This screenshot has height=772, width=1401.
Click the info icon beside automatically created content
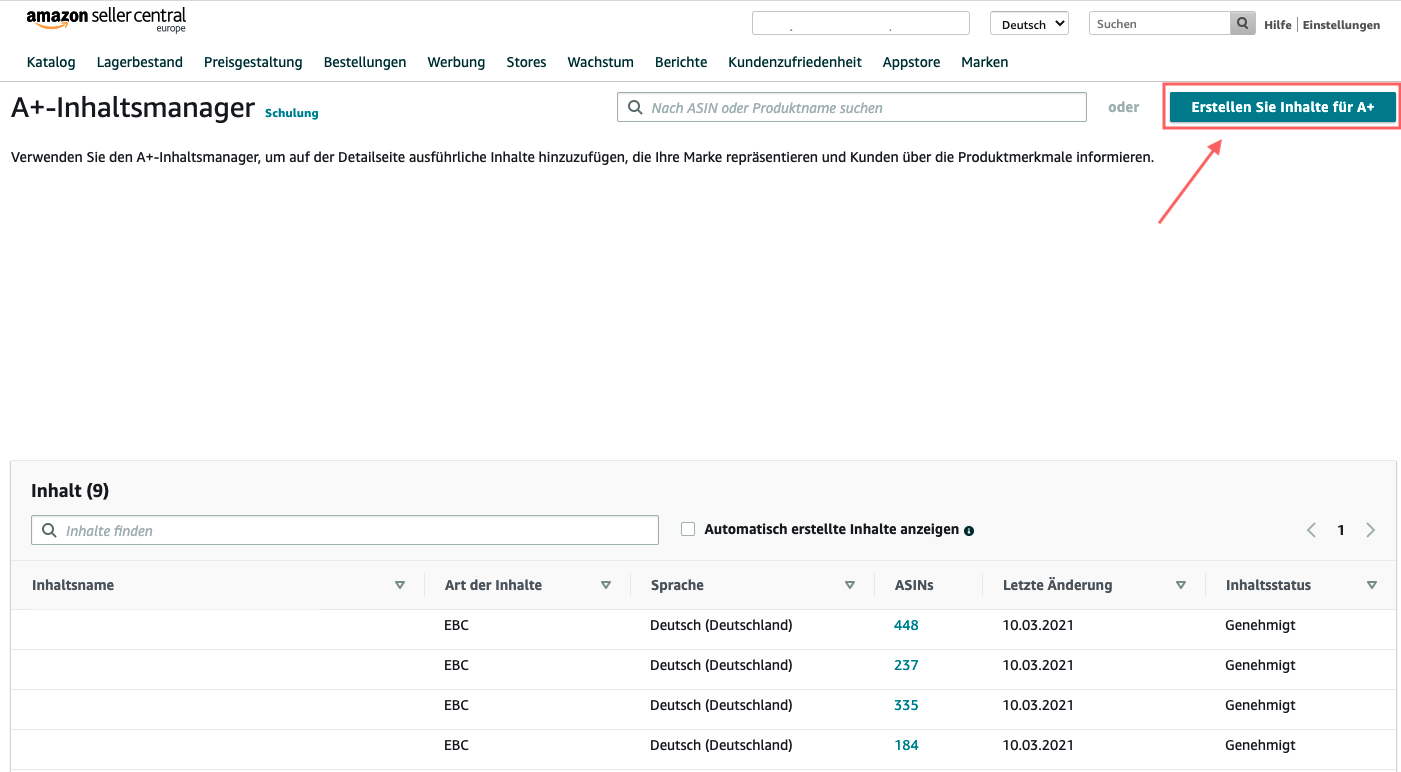pos(969,531)
